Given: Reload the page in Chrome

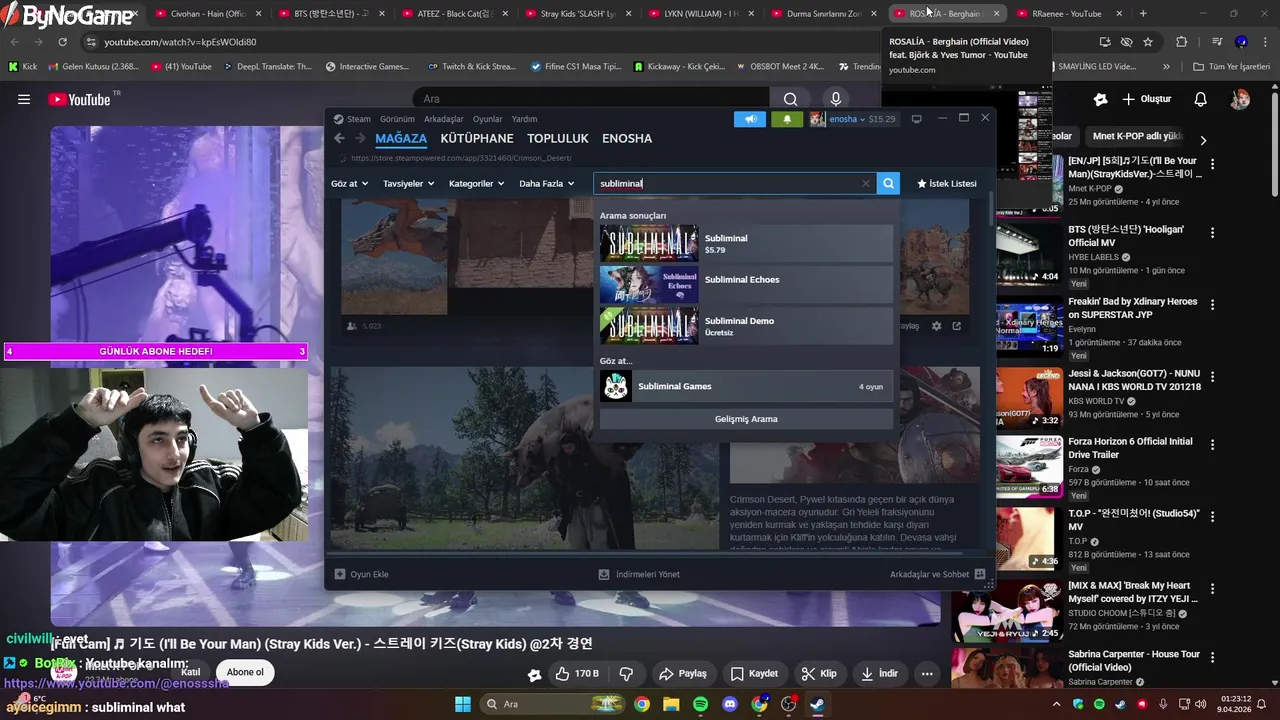Looking at the screenshot, I should coord(62,42).
